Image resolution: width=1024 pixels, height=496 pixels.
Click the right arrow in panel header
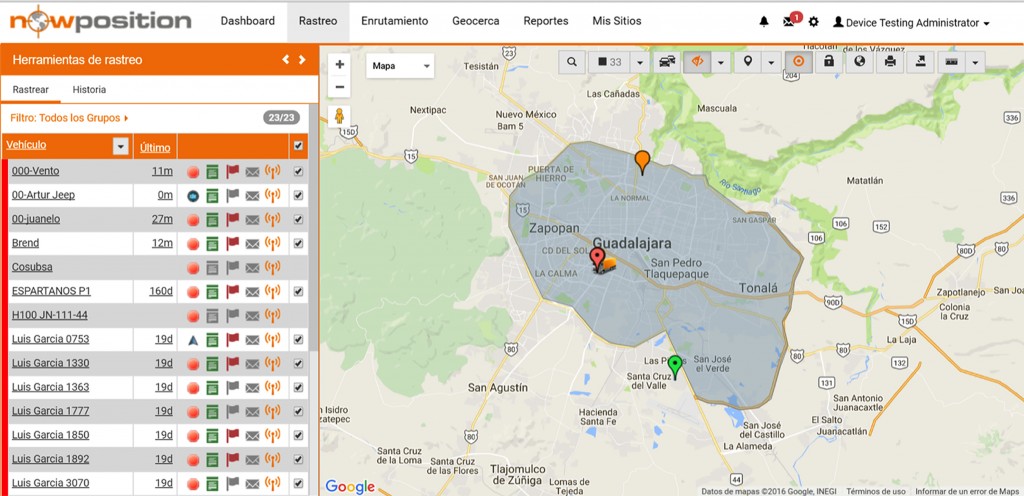click(x=302, y=59)
